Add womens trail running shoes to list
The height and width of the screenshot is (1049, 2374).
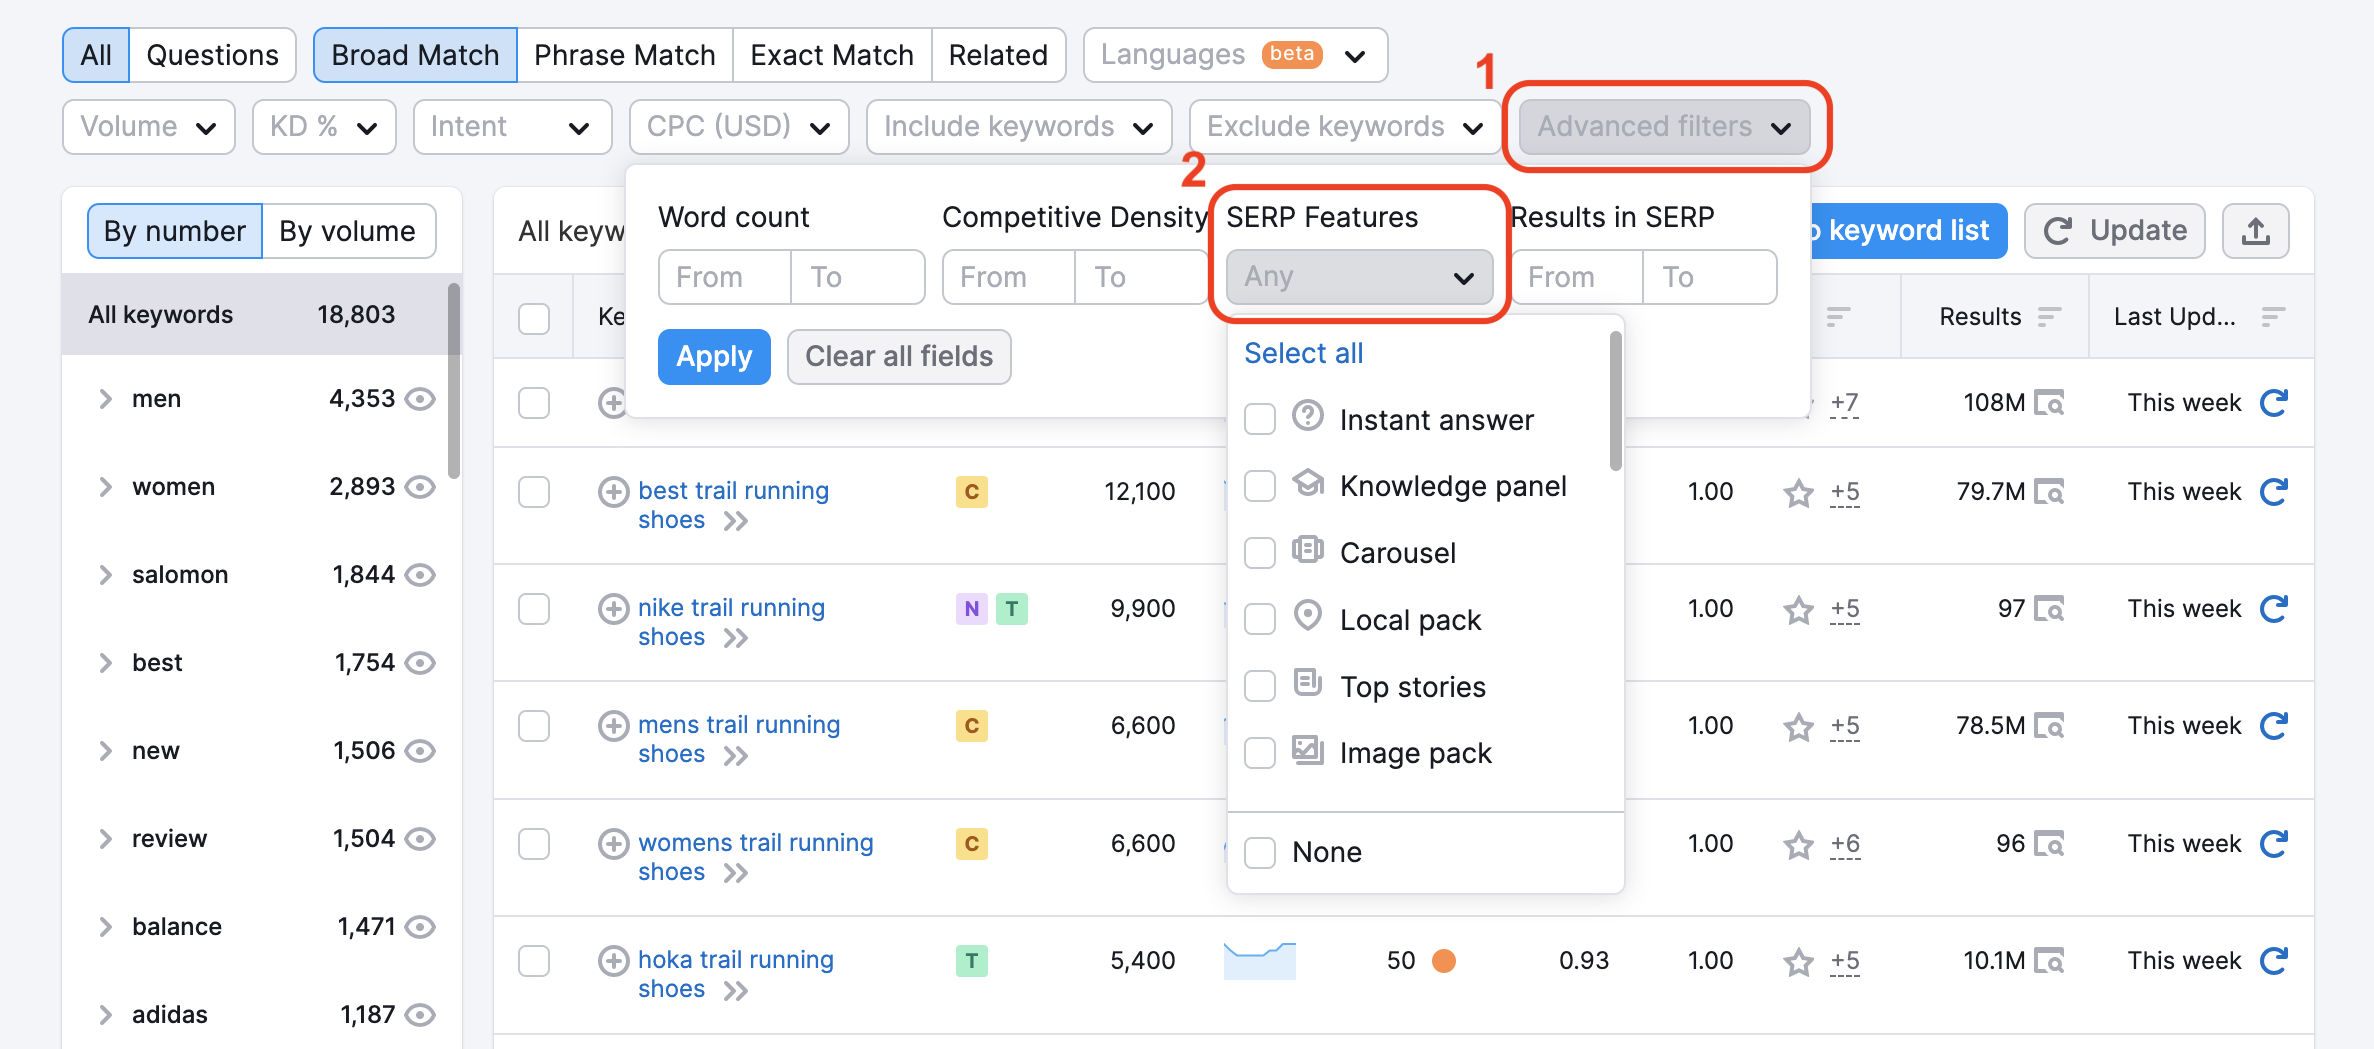click(x=613, y=843)
